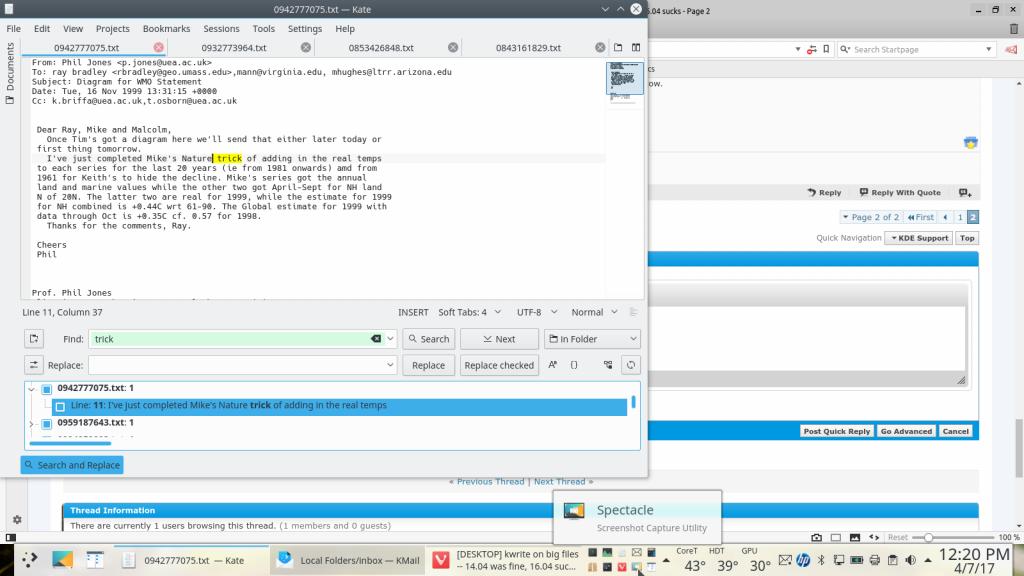Collapse the 0942777075.txt result tree
The height and width of the screenshot is (576, 1024).
click(31, 388)
